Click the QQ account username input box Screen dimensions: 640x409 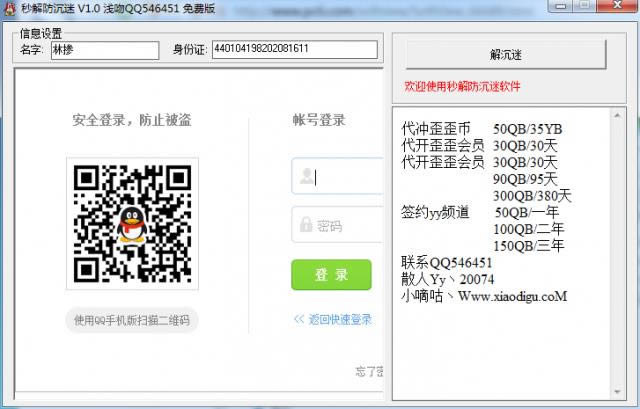point(338,176)
